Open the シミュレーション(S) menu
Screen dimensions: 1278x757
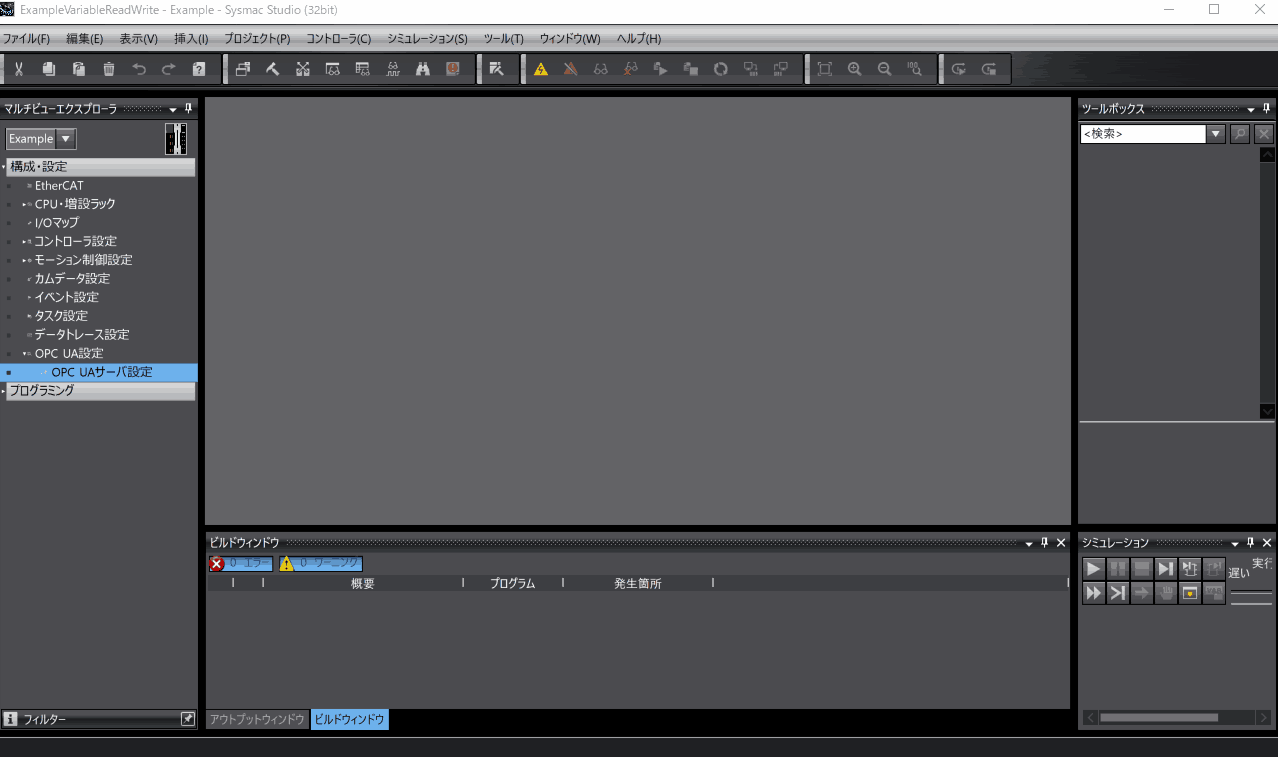(427, 39)
